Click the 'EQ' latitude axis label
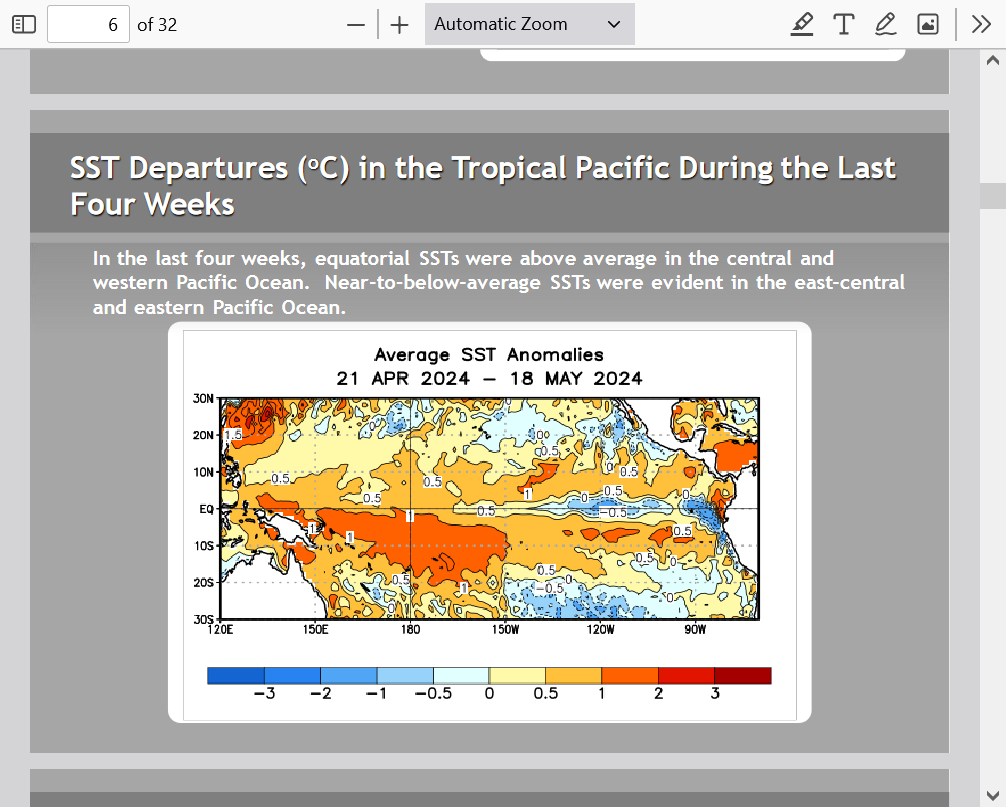The height and width of the screenshot is (807, 1006). tap(206, 509)
